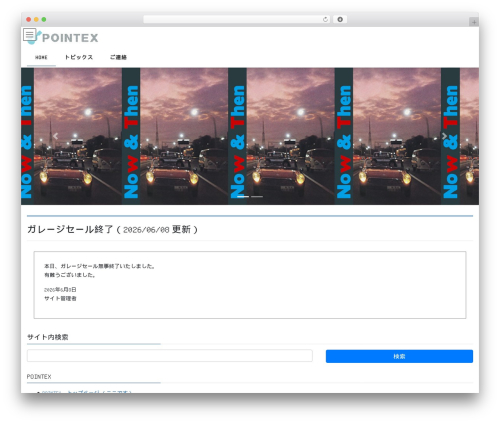Select the second carousel slide indicator
The width and height of the screenshot is (500, 423).
[x=257, y=197]
